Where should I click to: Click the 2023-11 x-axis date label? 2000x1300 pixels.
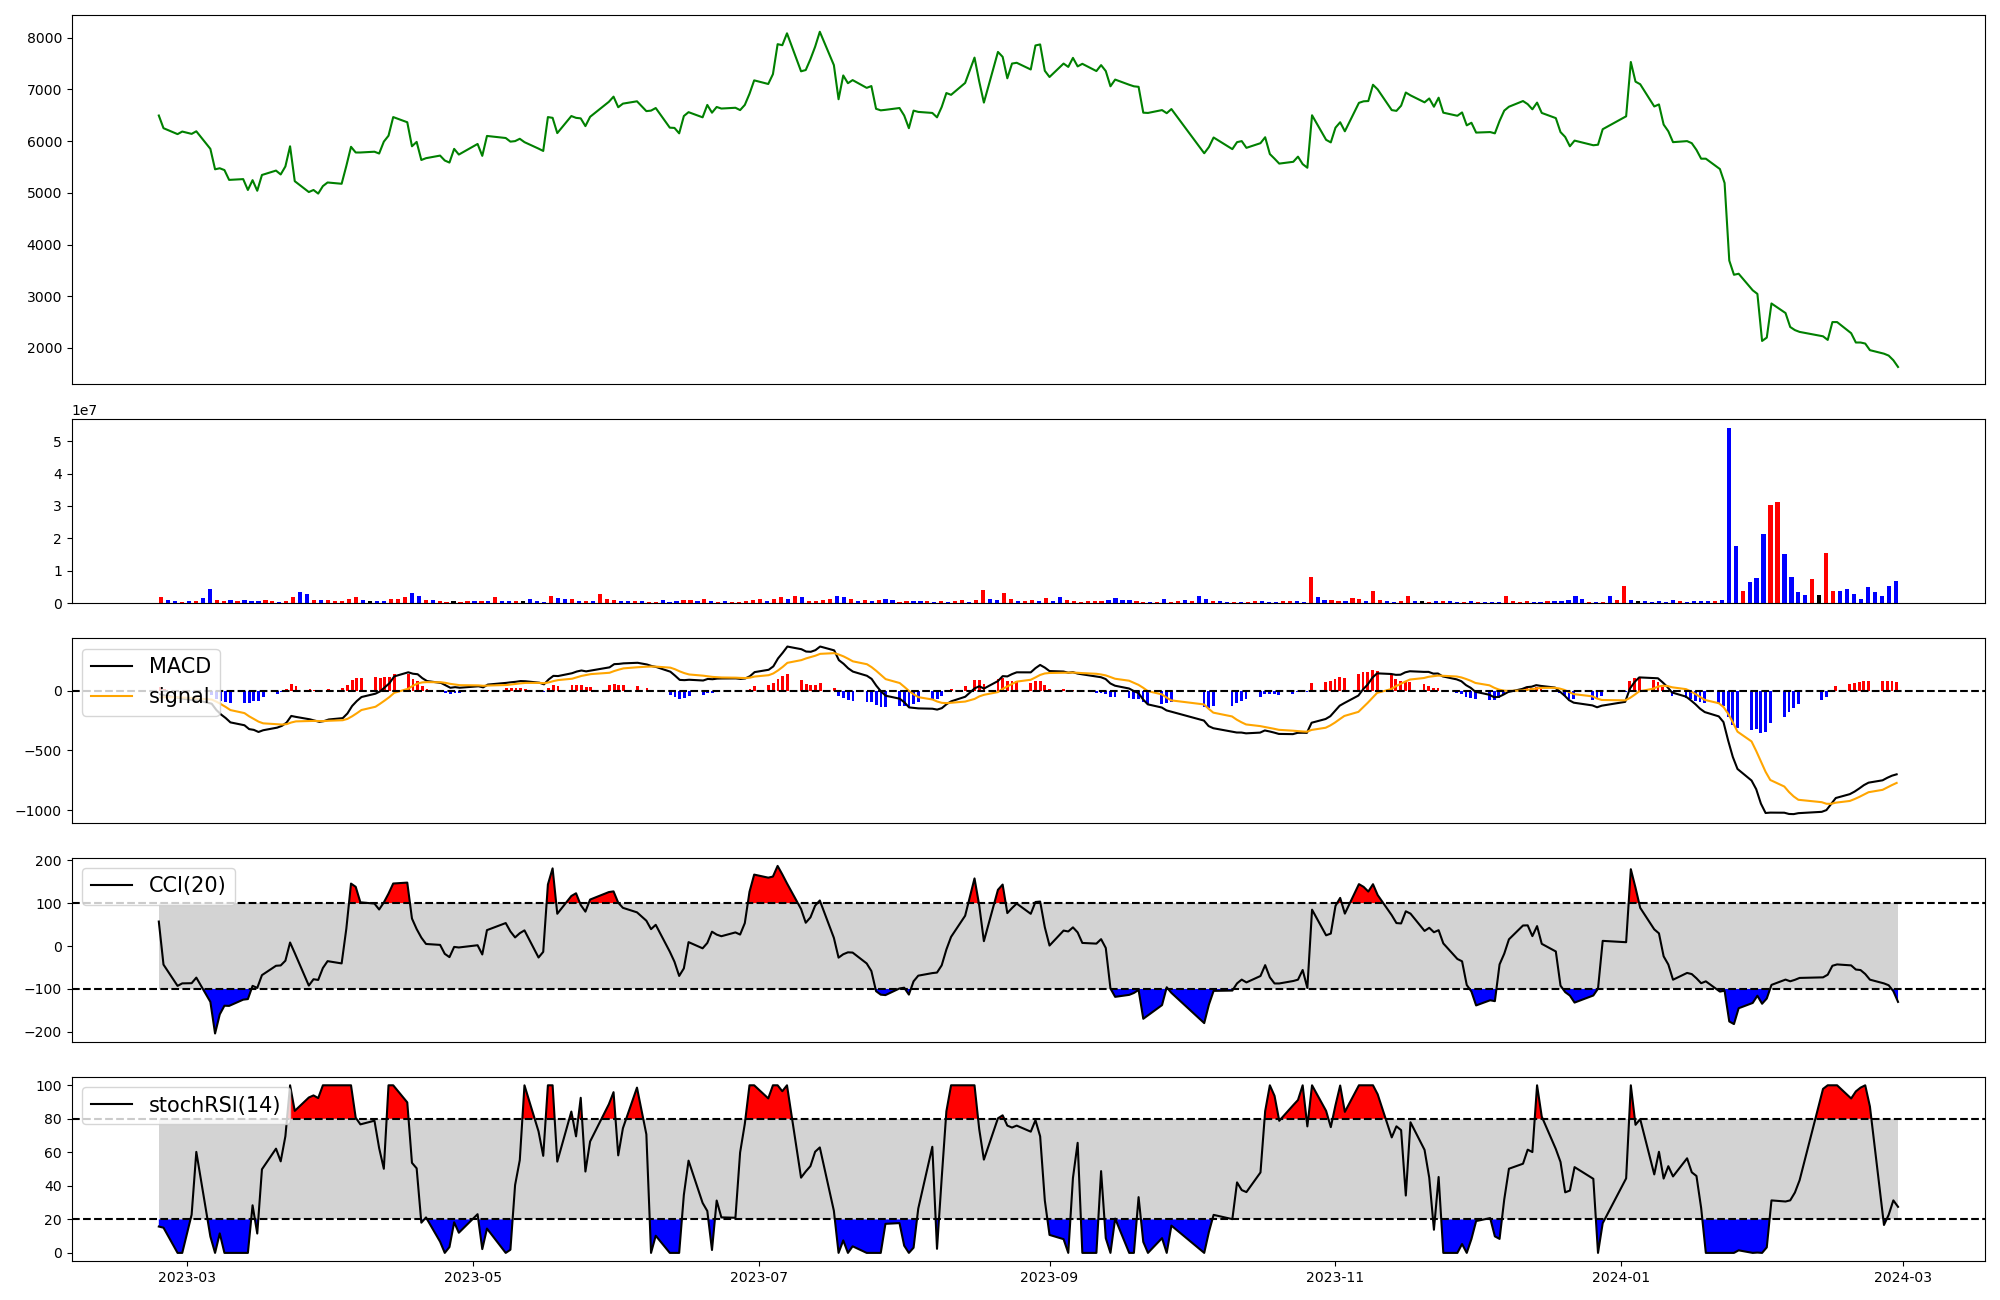(x=1335, y=1277)
